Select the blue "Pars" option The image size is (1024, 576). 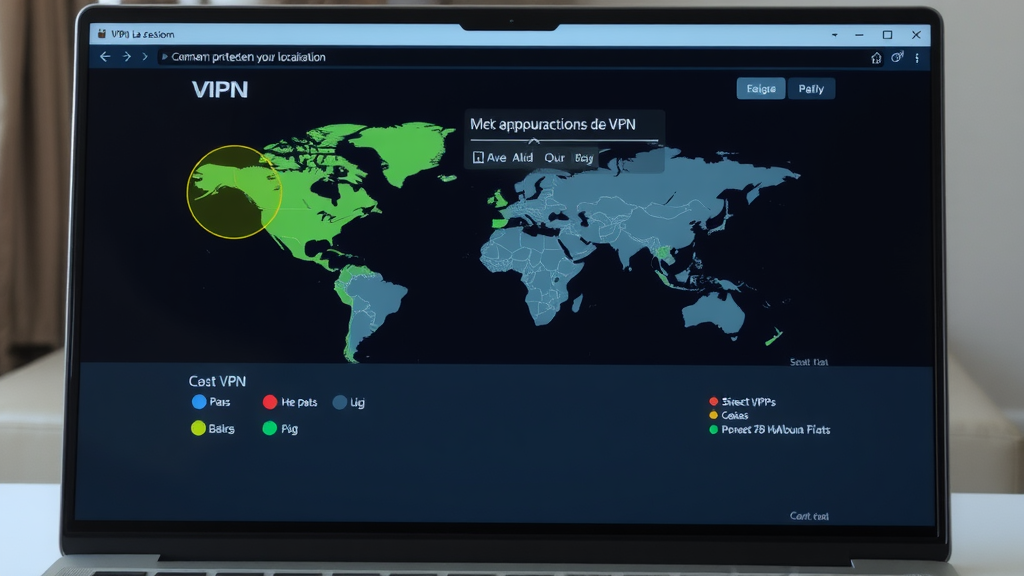click(199, 402)
